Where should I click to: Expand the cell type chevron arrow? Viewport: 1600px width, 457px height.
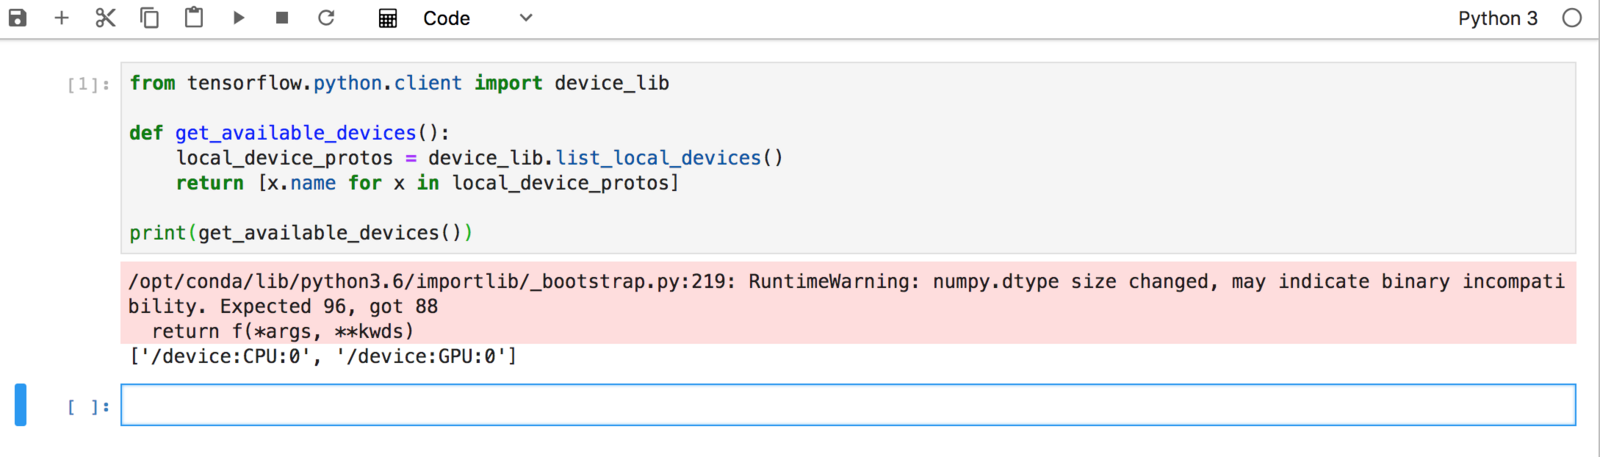tap(526, 18)
